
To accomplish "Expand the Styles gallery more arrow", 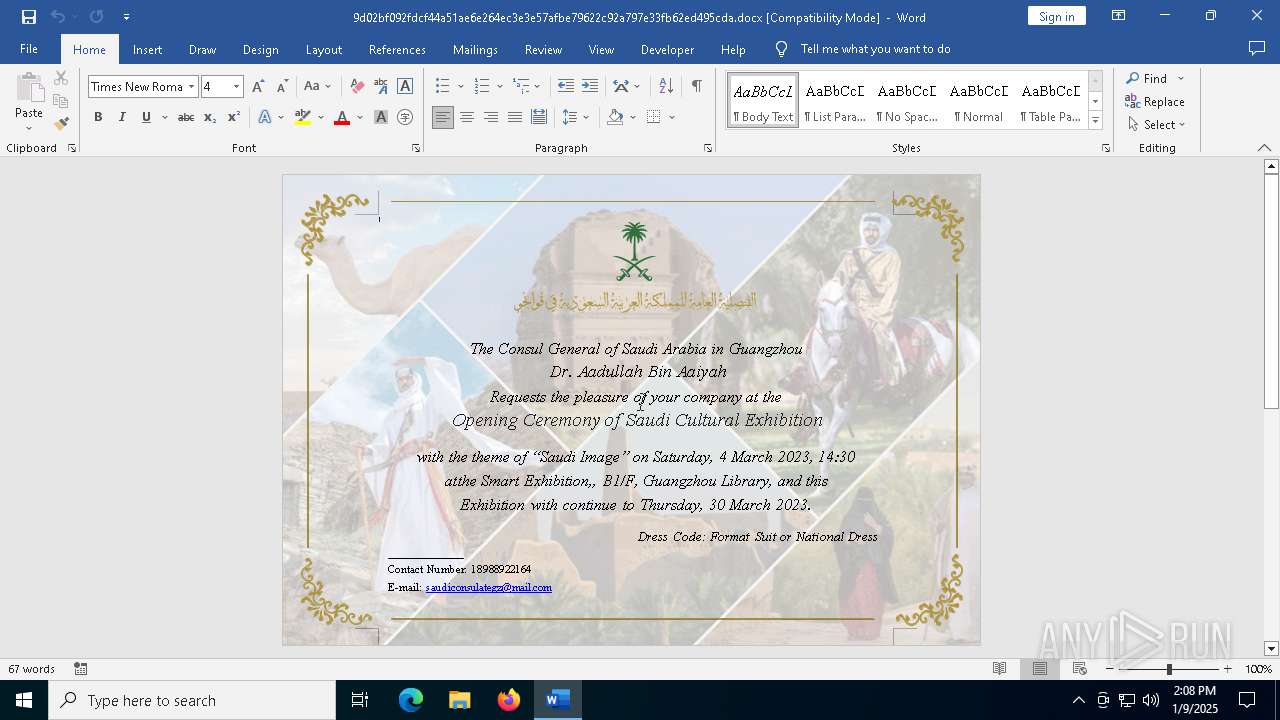I will [x=1095, y=121].
